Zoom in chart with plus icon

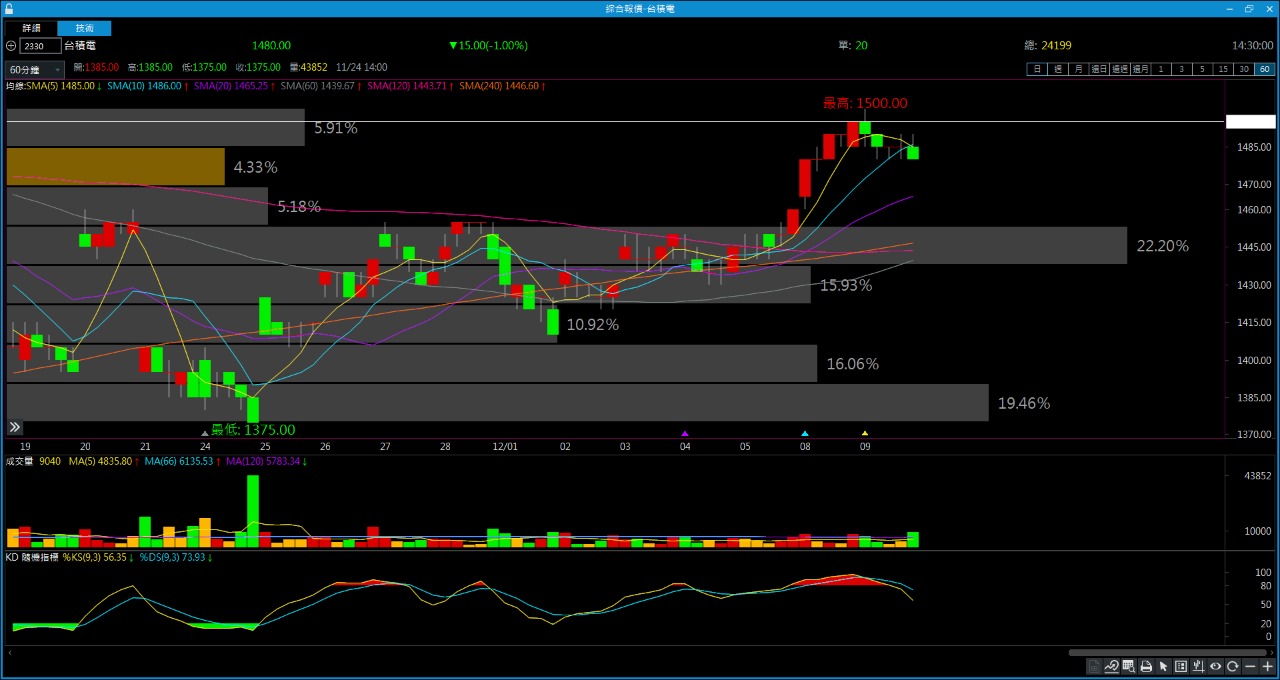click(x=1267, y=666)
